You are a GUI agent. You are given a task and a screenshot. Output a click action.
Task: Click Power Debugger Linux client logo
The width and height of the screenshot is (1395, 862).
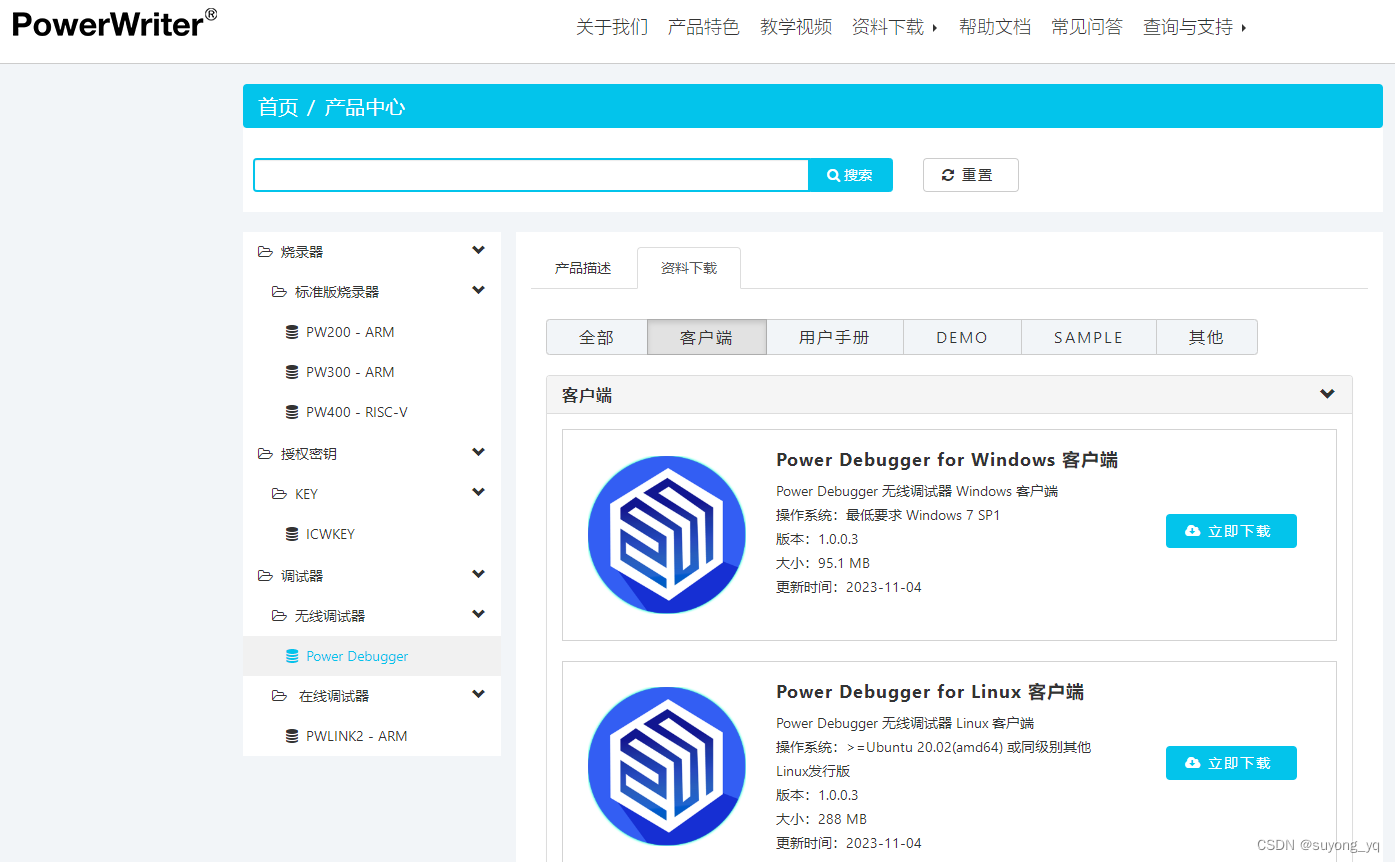(667, 766)
